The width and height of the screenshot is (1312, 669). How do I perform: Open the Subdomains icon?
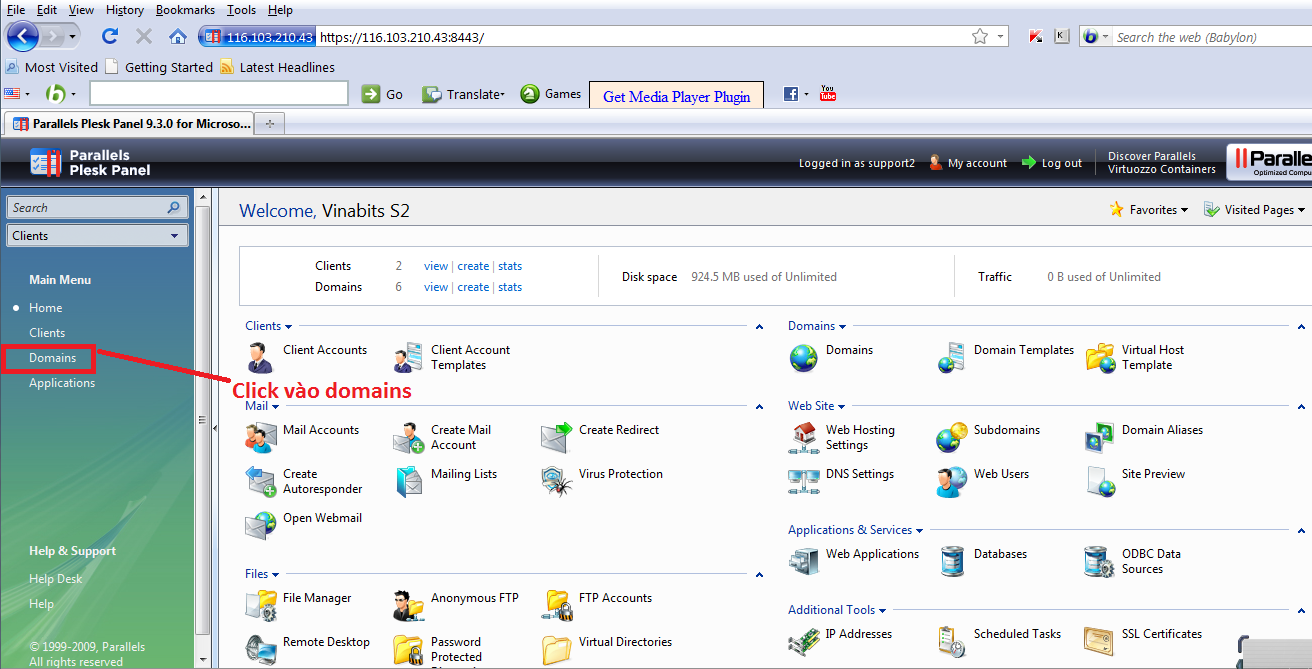click(x=951, y=438)
